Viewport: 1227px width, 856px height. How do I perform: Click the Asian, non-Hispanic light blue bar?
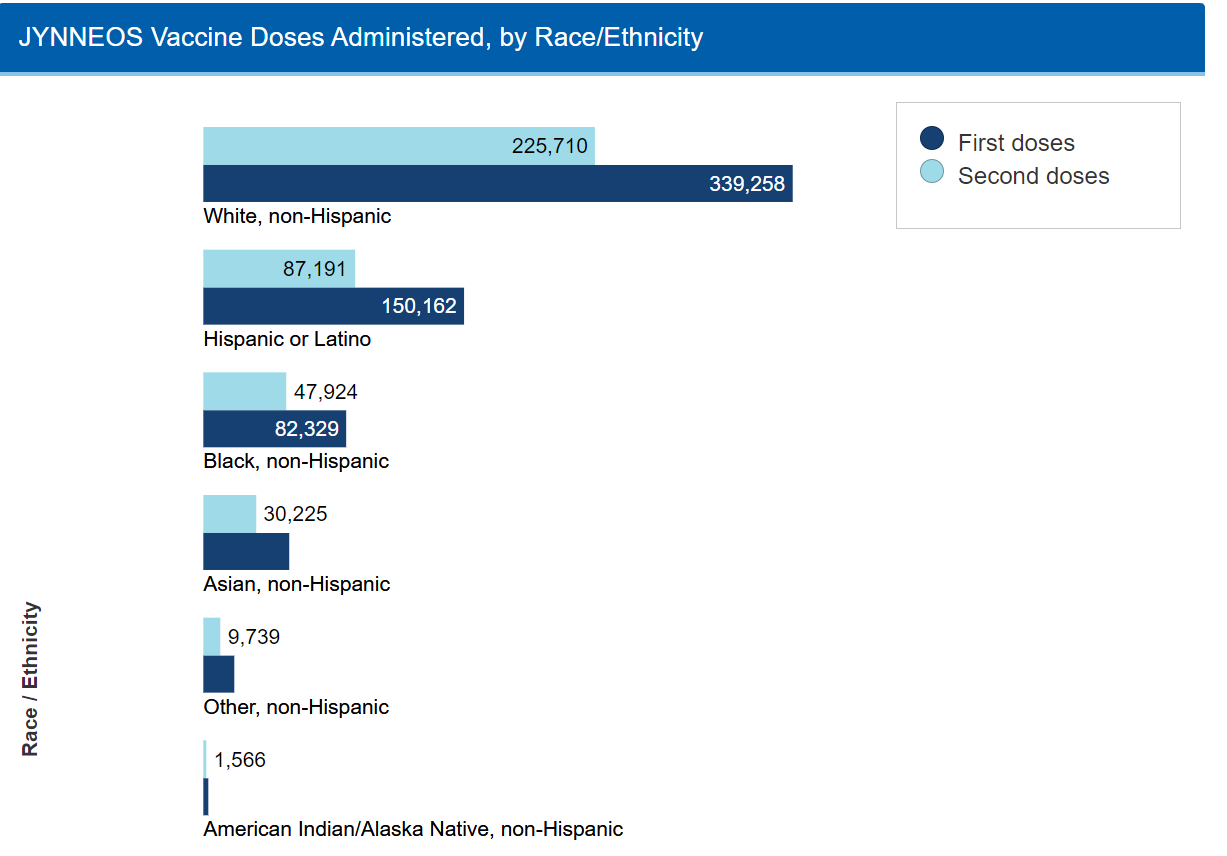click(x=229, y=514)
